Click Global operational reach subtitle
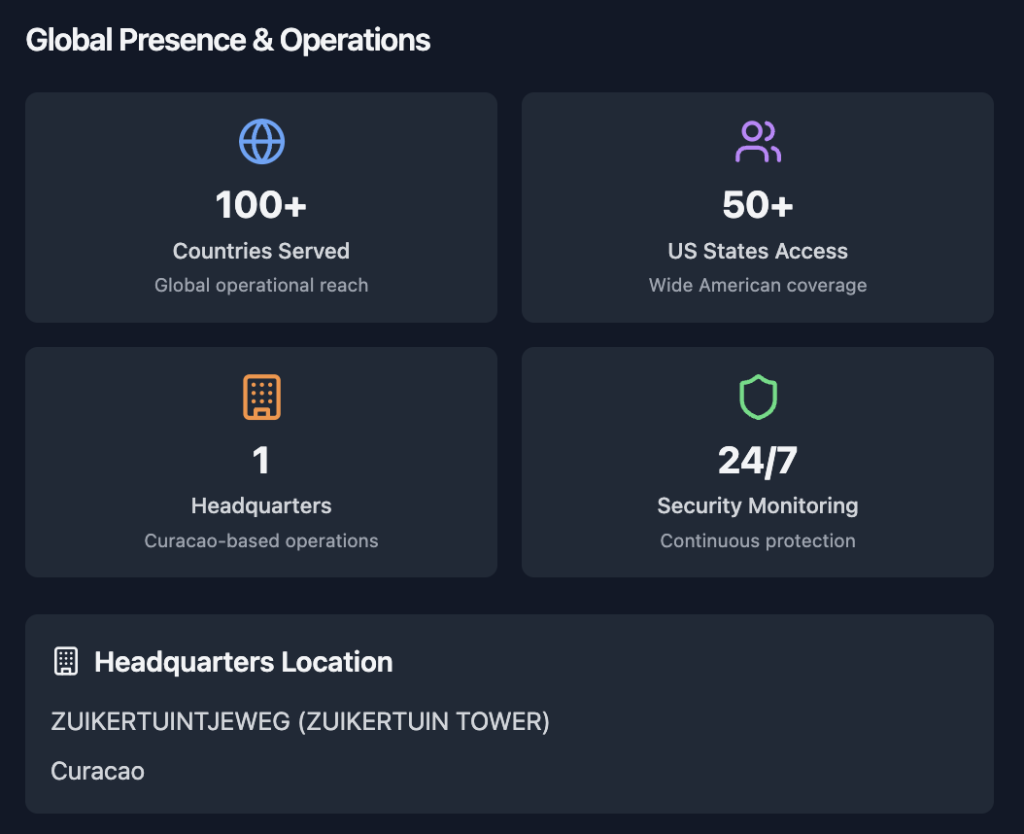 pyautogui.click(x=261, y=286)
